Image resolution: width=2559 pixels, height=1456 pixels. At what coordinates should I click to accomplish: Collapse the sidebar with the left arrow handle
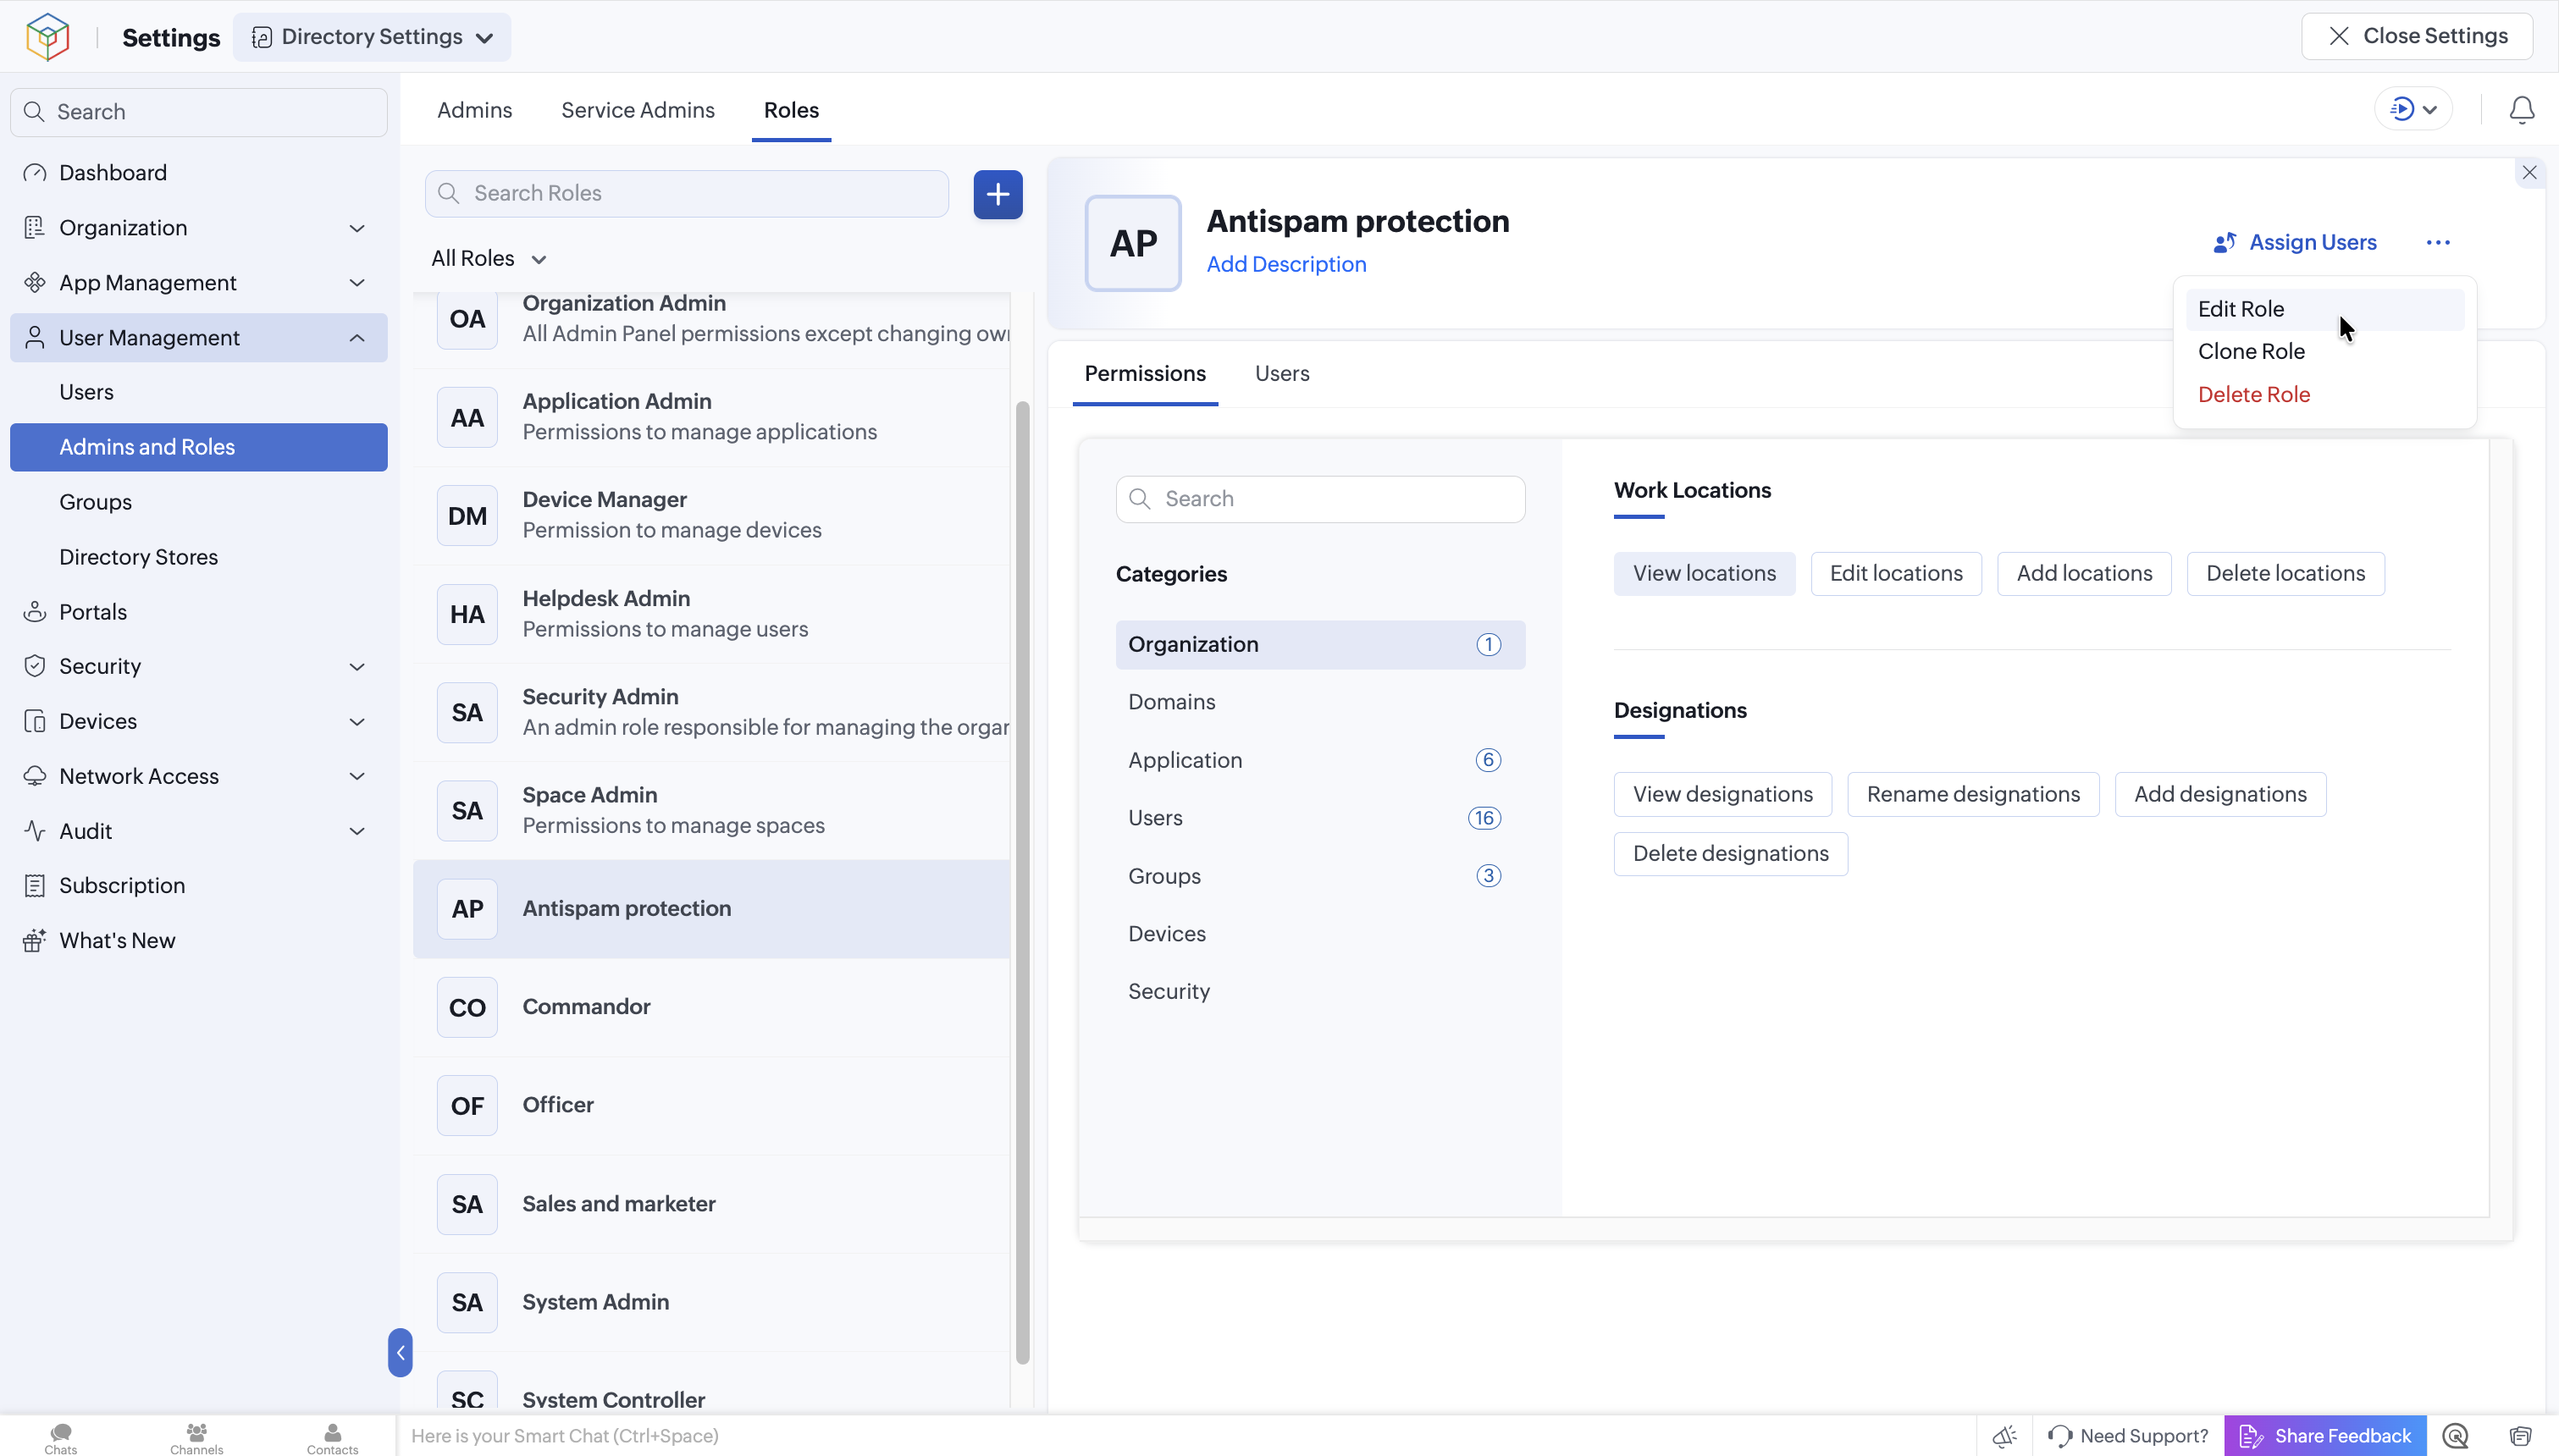point(400,1352)
